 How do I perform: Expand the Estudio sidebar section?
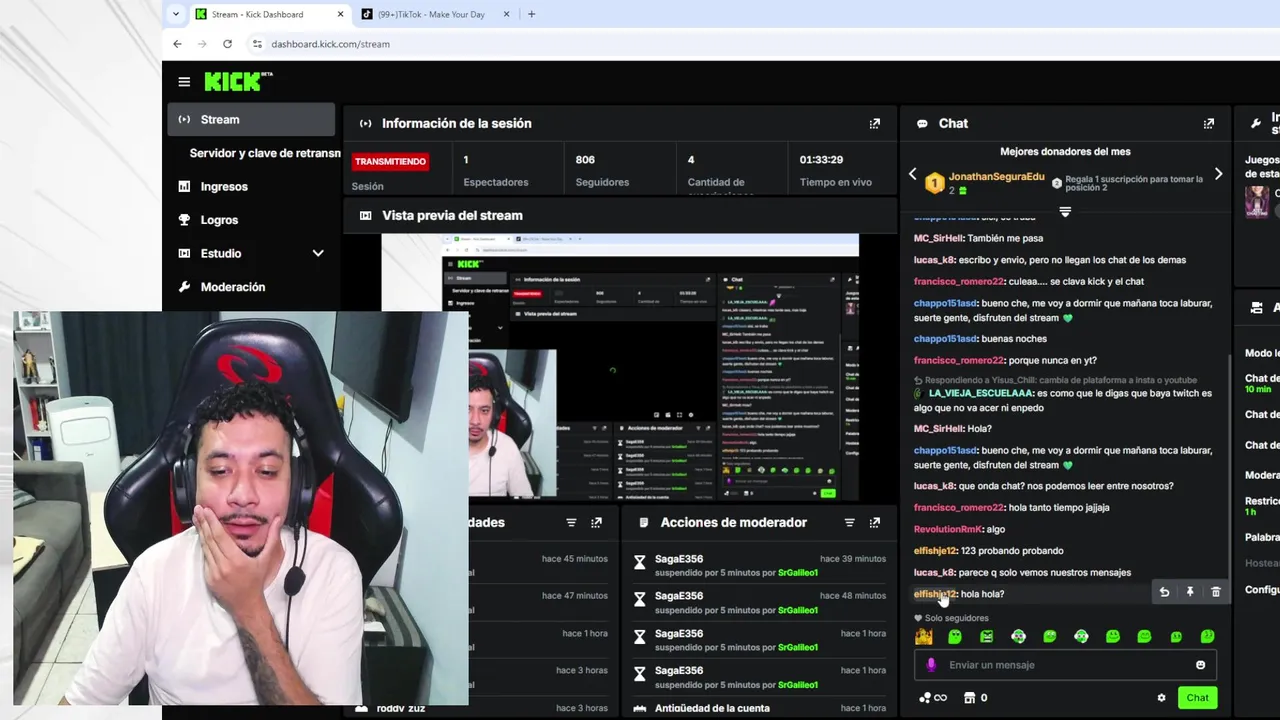(x=318, y=253)
